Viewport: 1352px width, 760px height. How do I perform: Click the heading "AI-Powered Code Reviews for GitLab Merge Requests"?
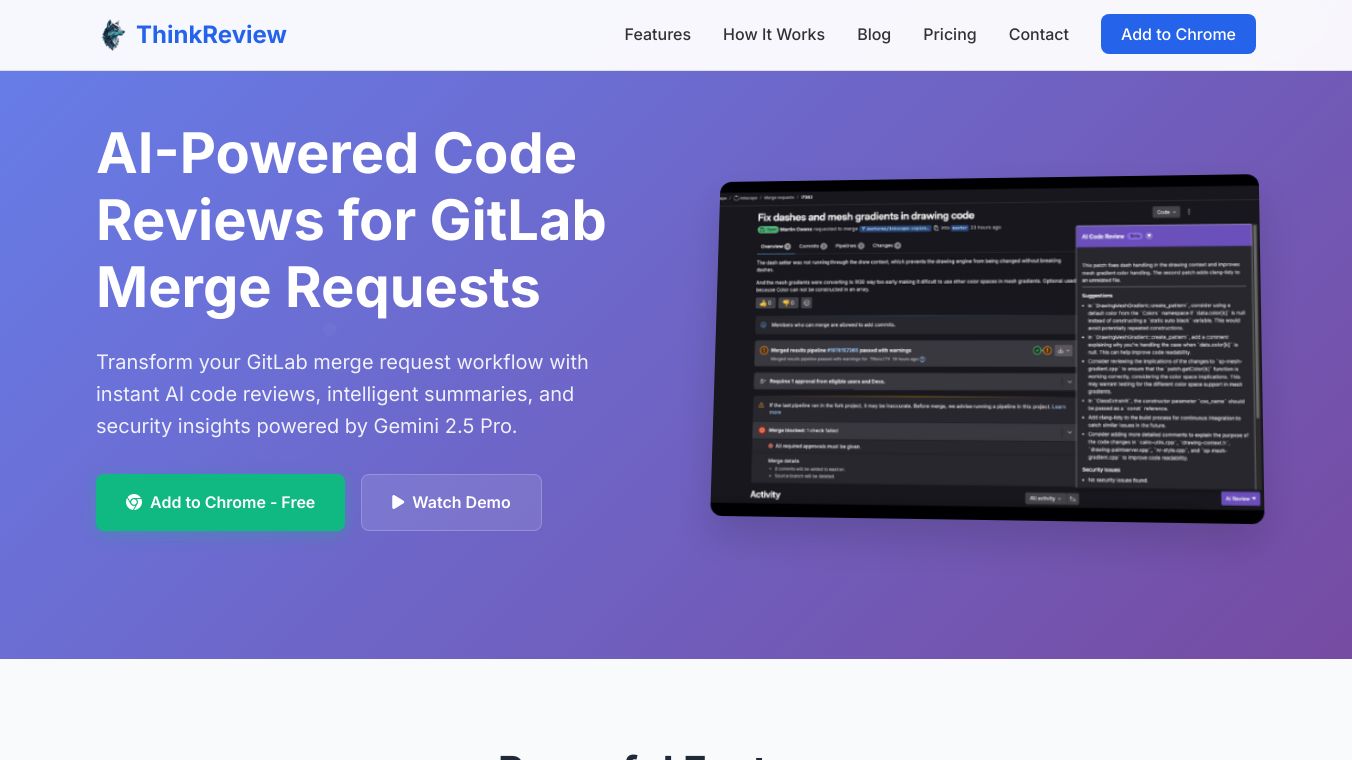(x=351, y=221)
